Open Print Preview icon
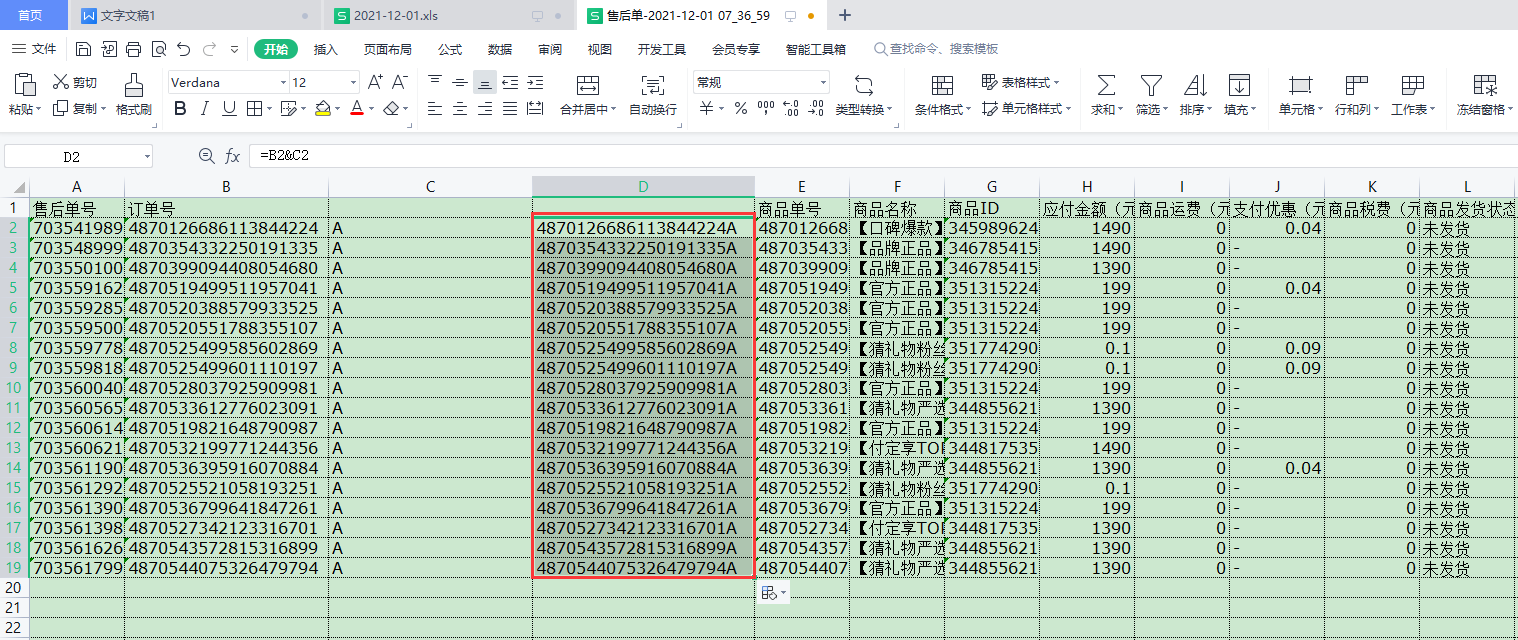 tap(159, 49)
